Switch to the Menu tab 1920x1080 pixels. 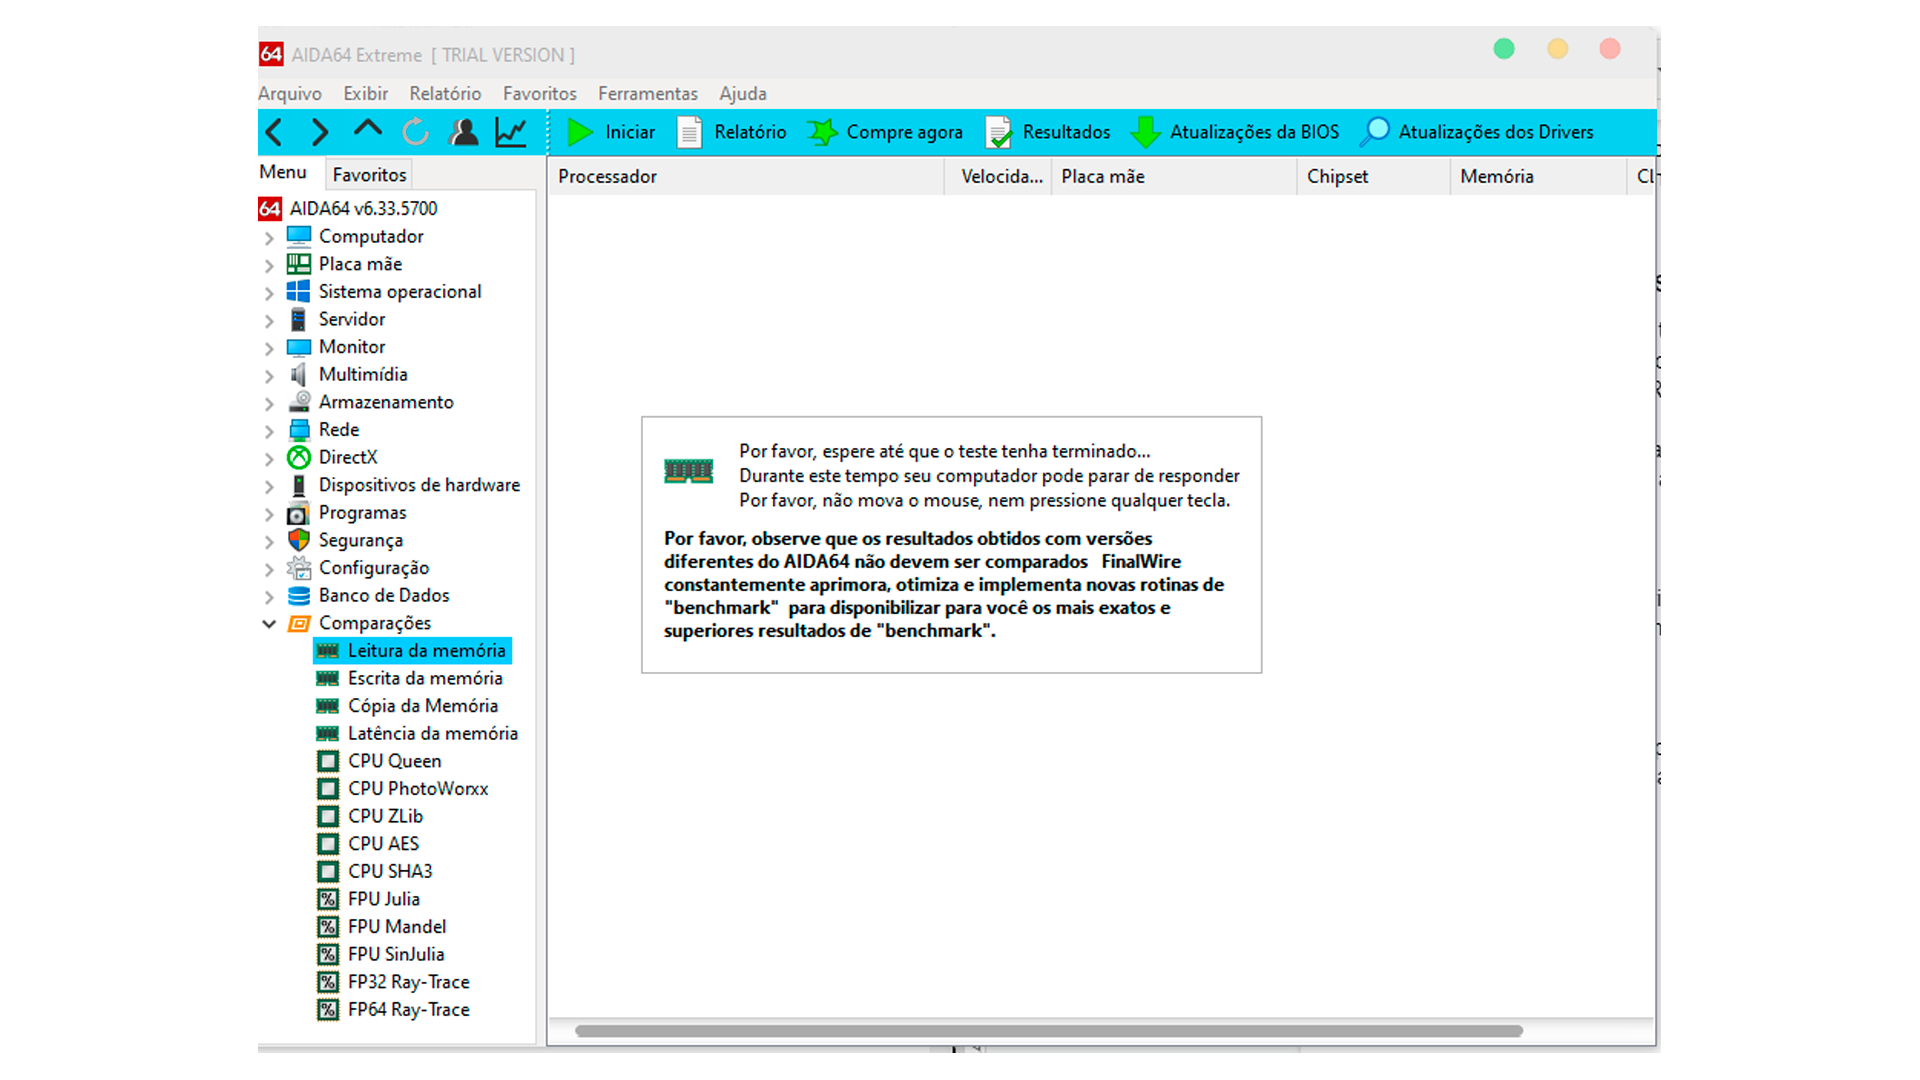click(x=283, y=172)
